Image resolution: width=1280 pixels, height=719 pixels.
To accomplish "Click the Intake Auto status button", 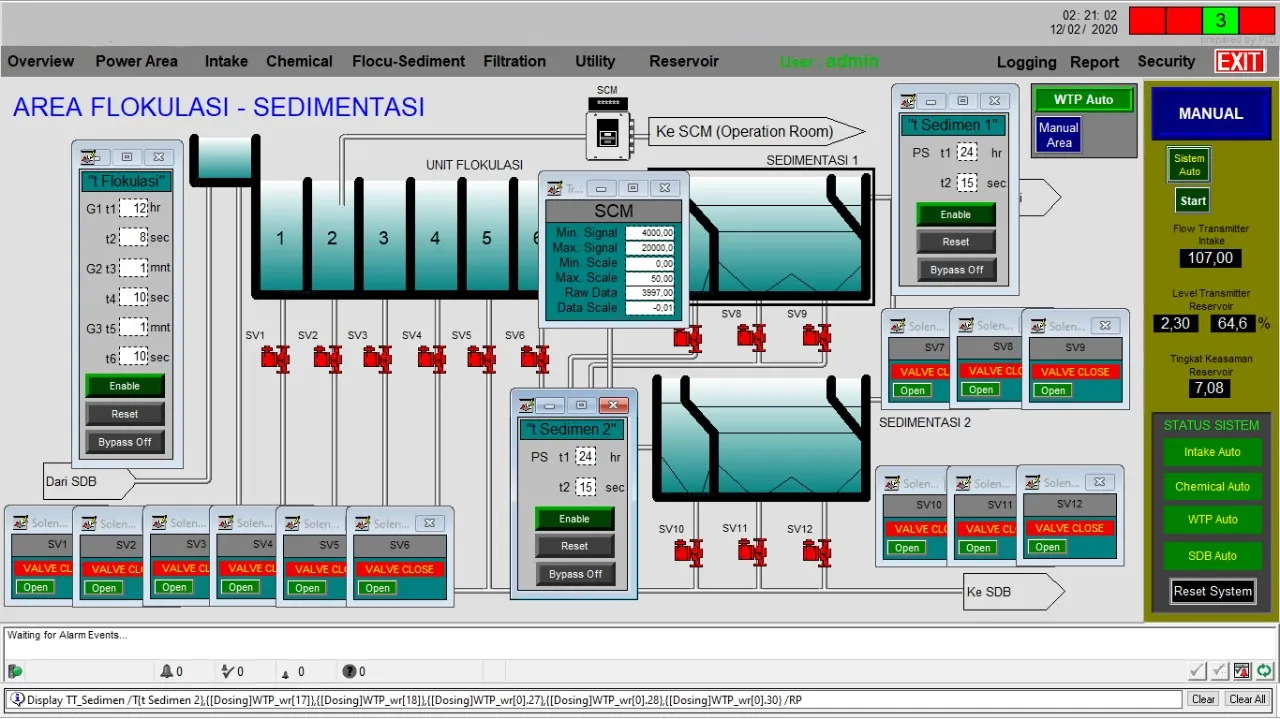I will pyautogui.click(x=1212, y=452).
